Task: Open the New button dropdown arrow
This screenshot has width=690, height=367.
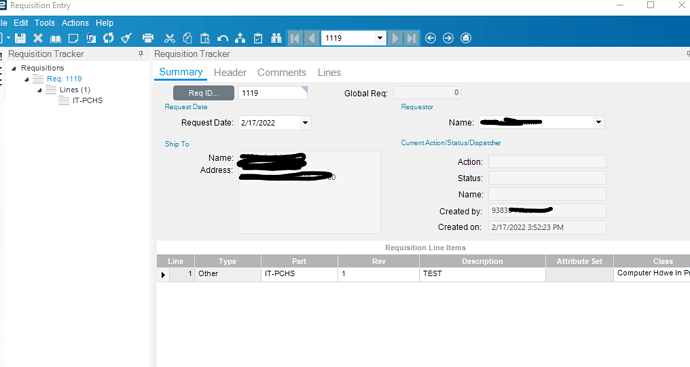Action: tap(8, 38)
